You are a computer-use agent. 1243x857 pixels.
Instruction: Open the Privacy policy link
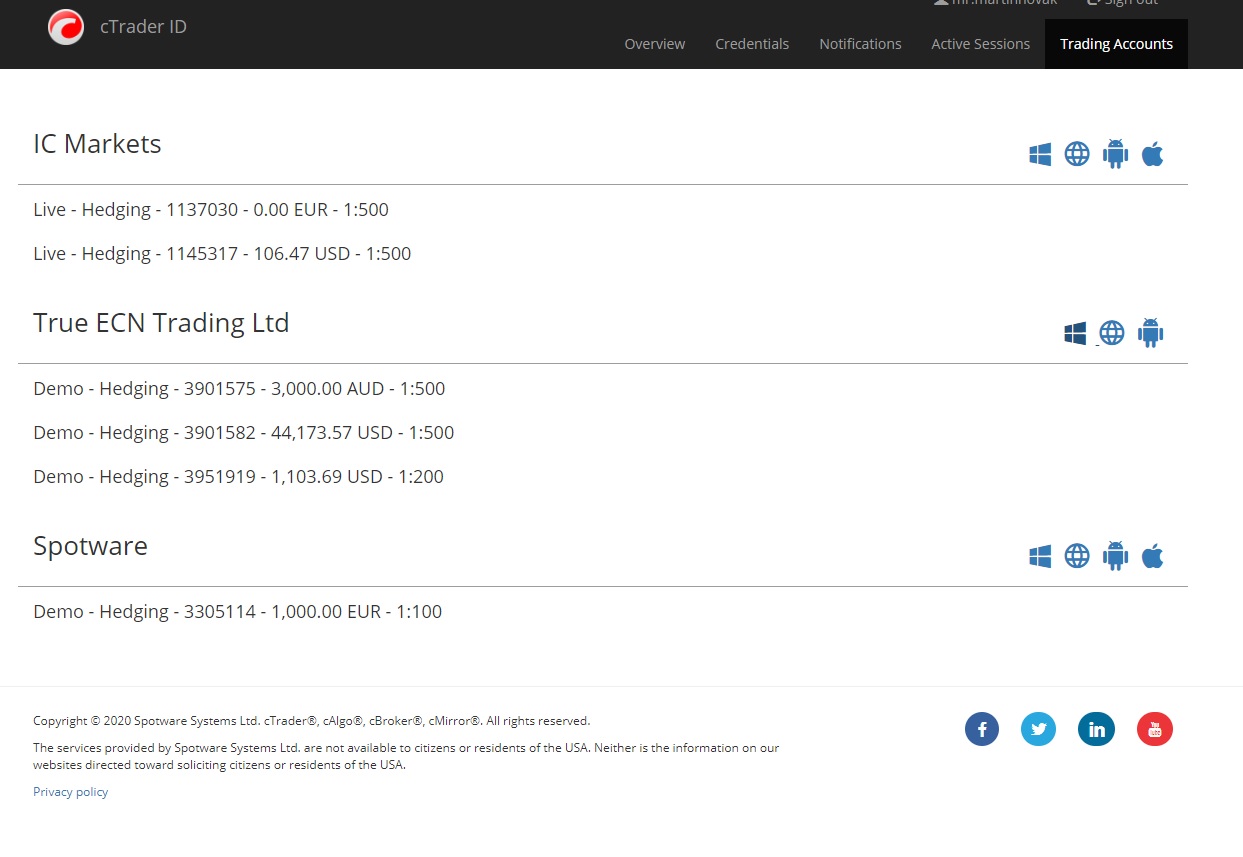coord(70,792)
